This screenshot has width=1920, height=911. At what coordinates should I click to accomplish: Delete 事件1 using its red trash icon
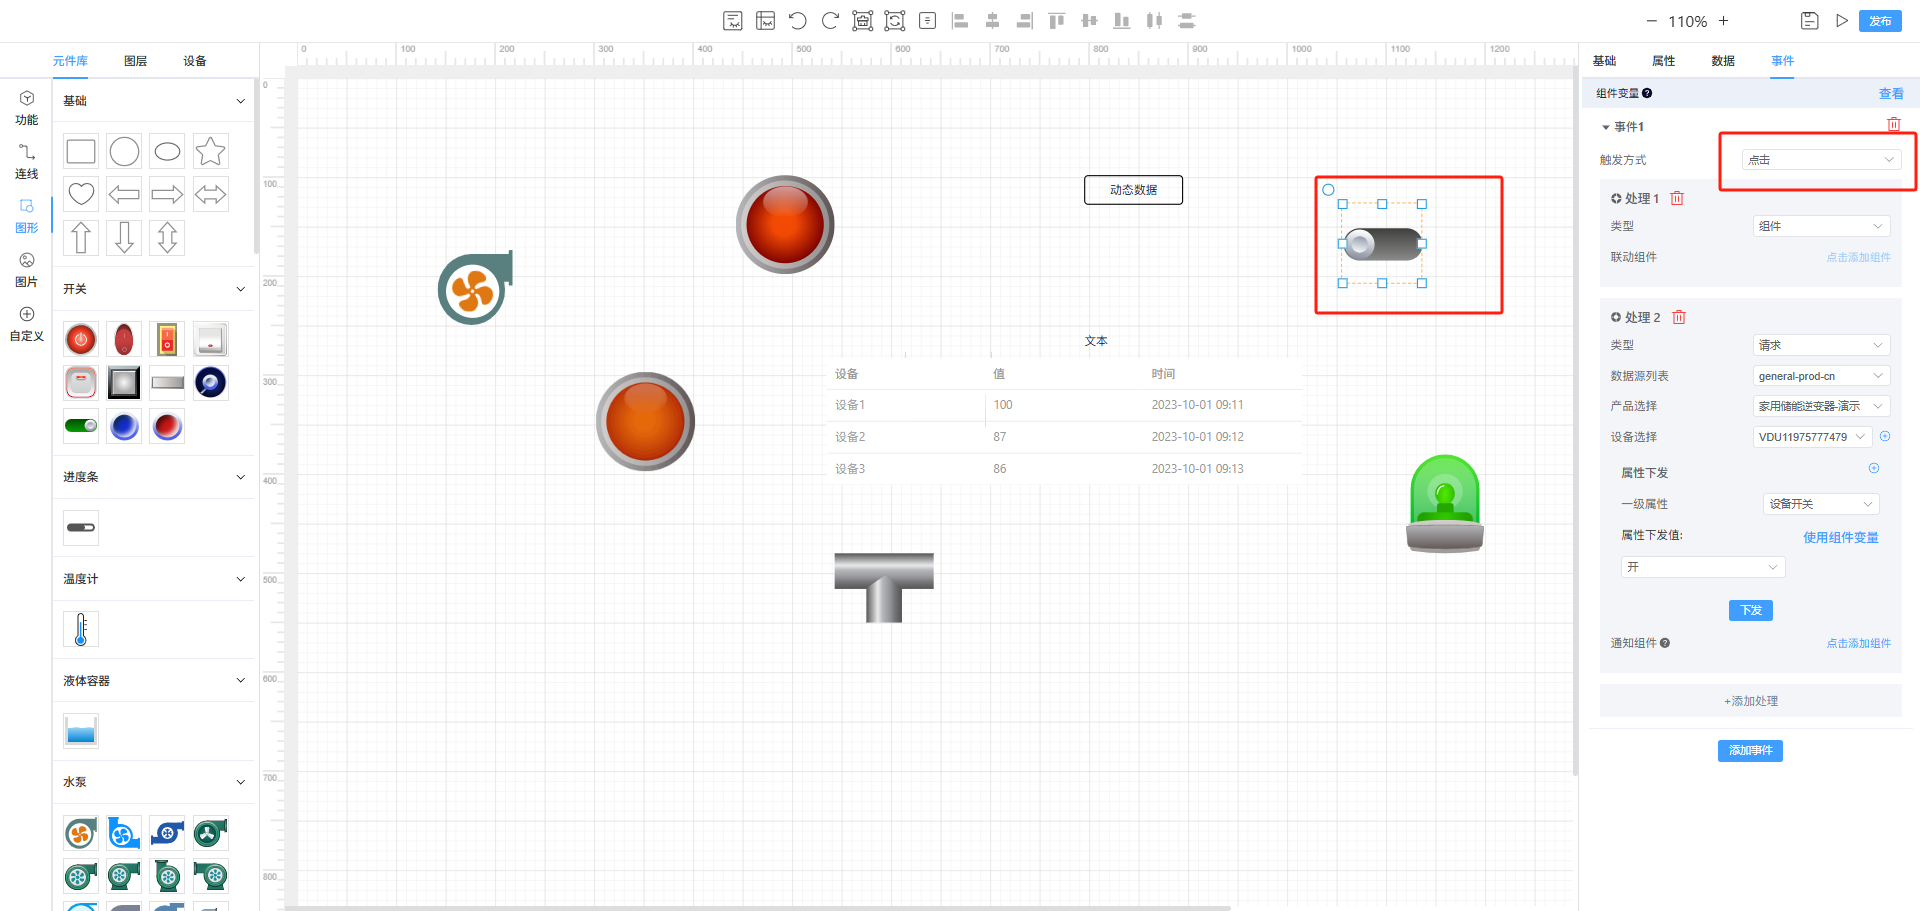(x=1893, y=125)
